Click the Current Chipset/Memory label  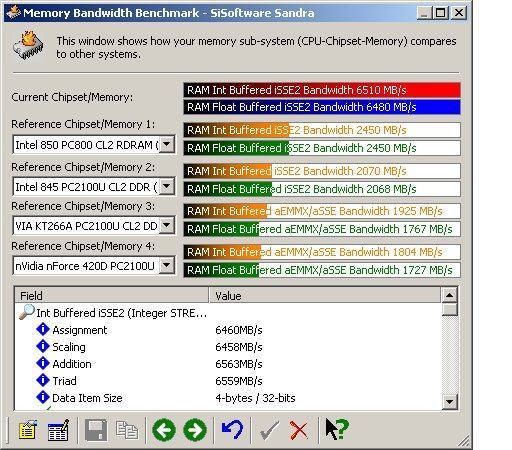point(72,97)
